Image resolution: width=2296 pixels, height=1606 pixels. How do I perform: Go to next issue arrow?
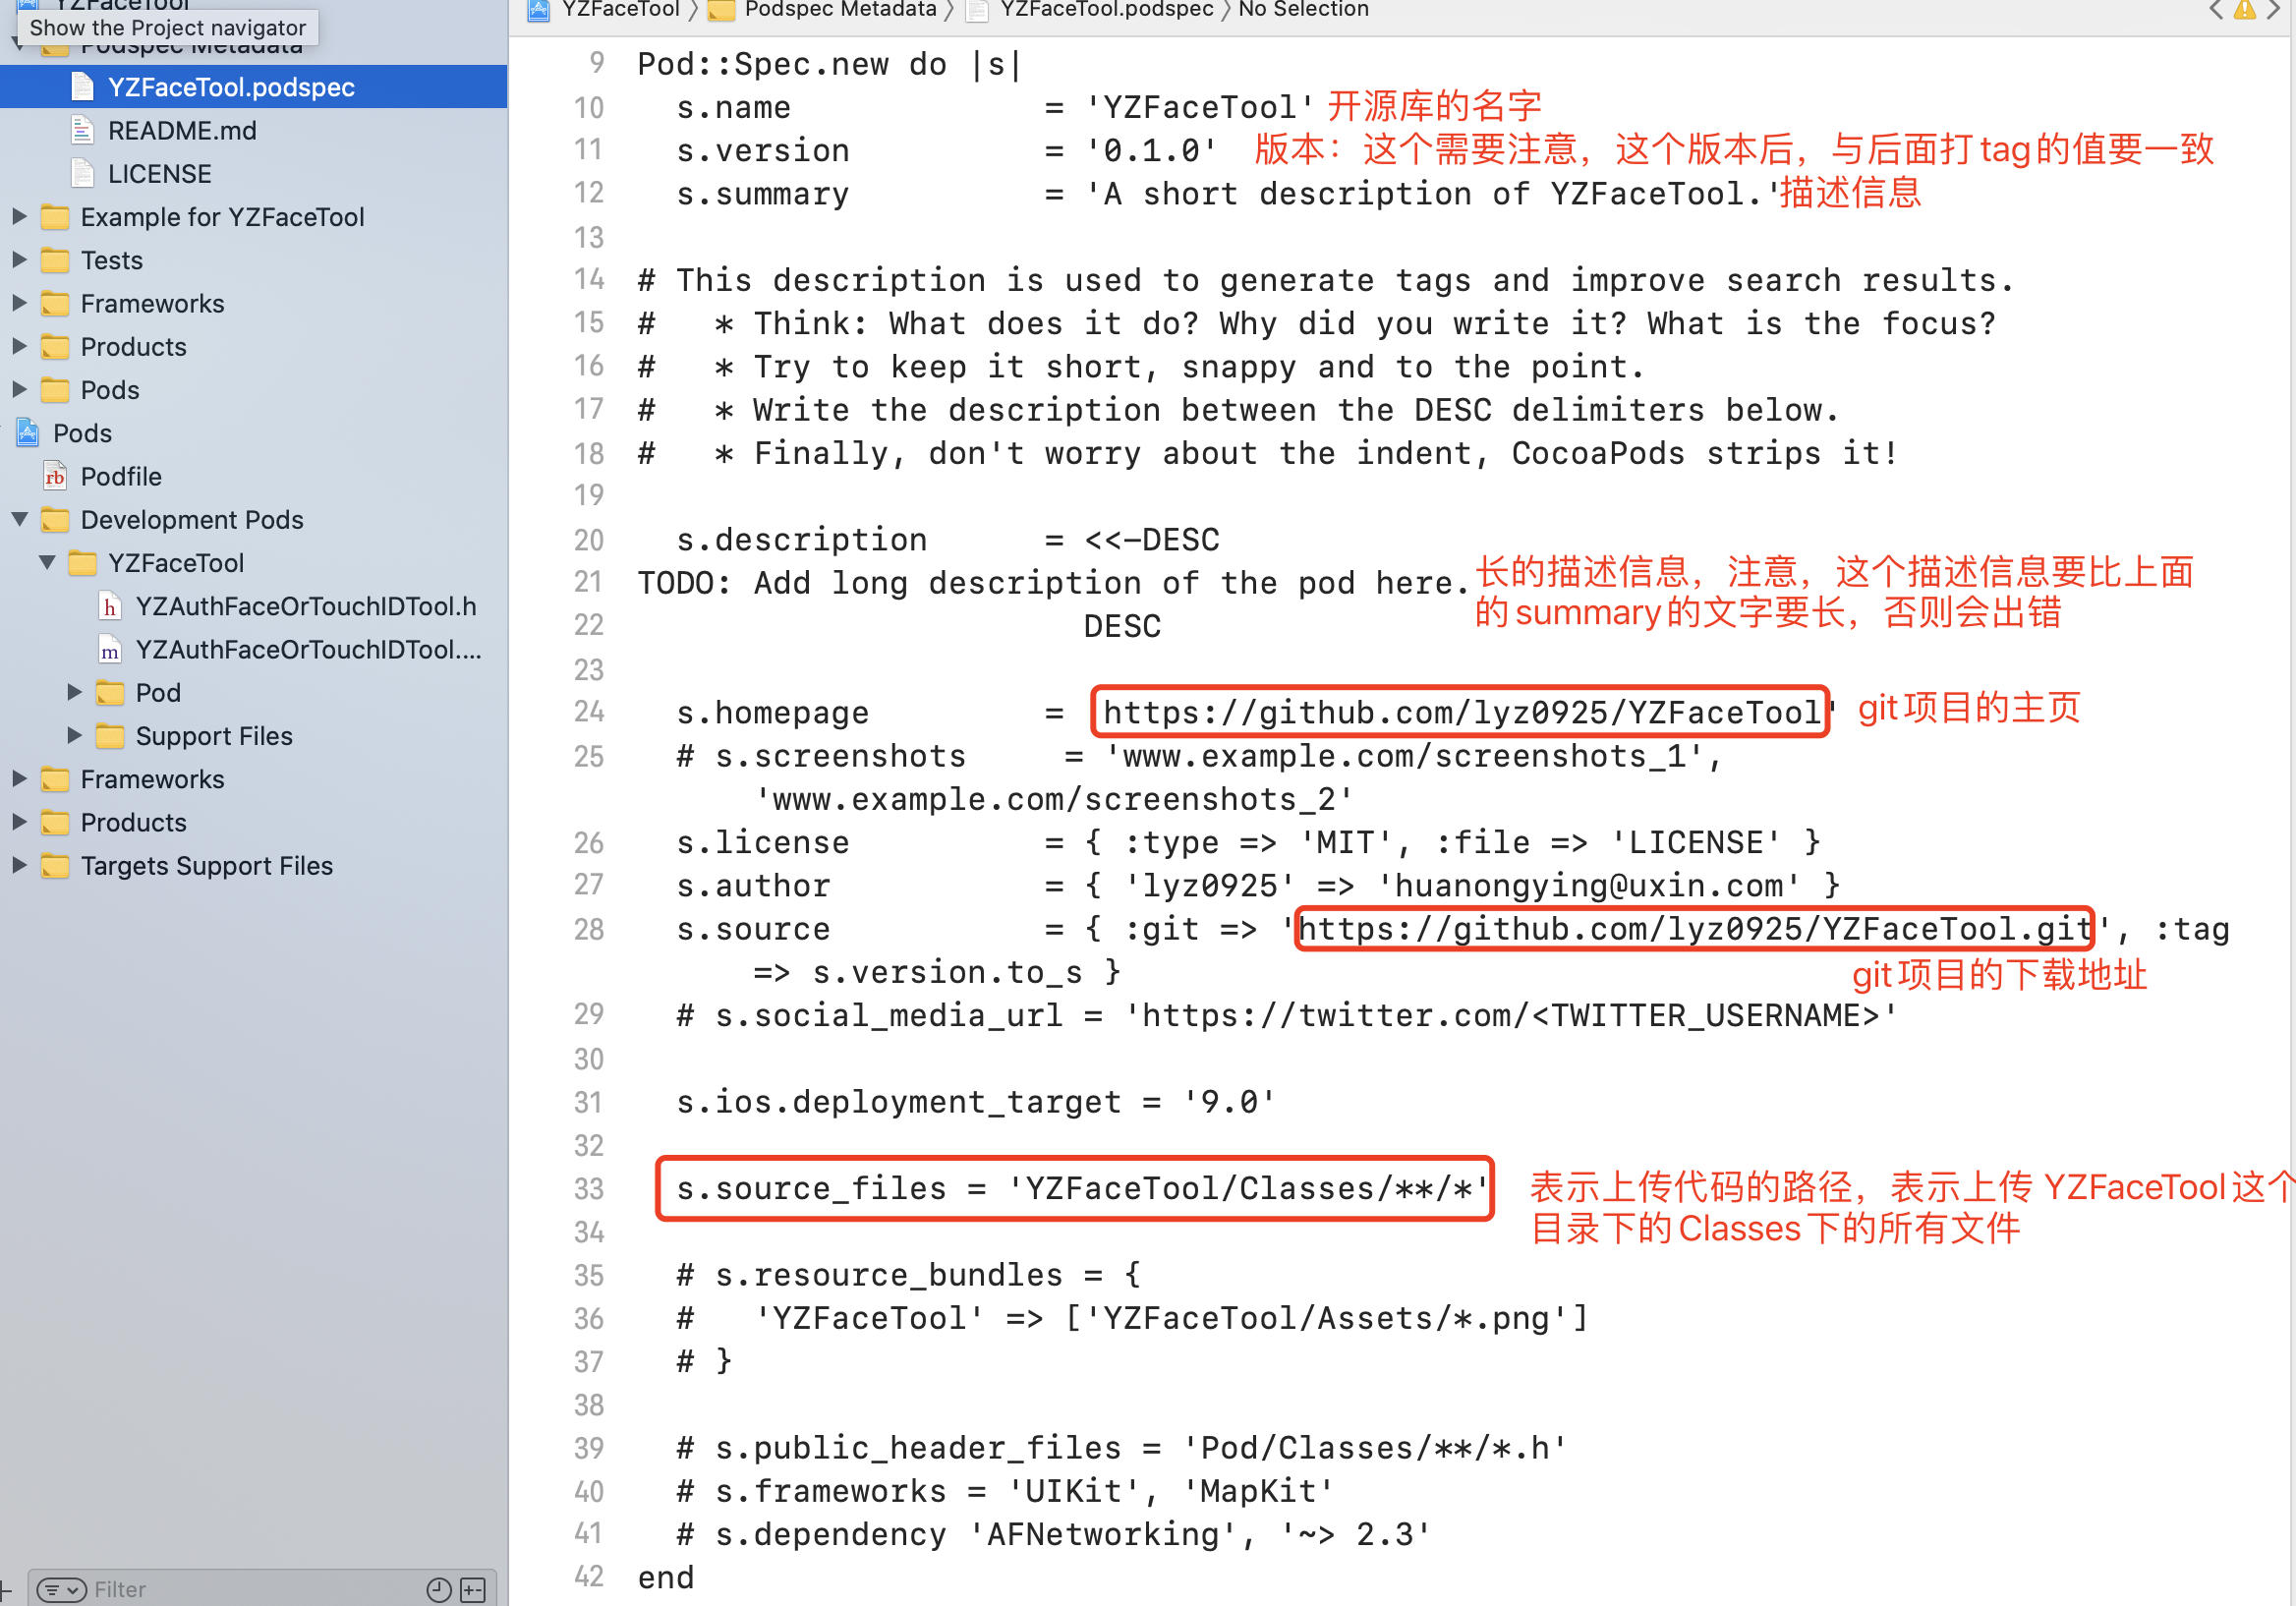pos(2272,10)
